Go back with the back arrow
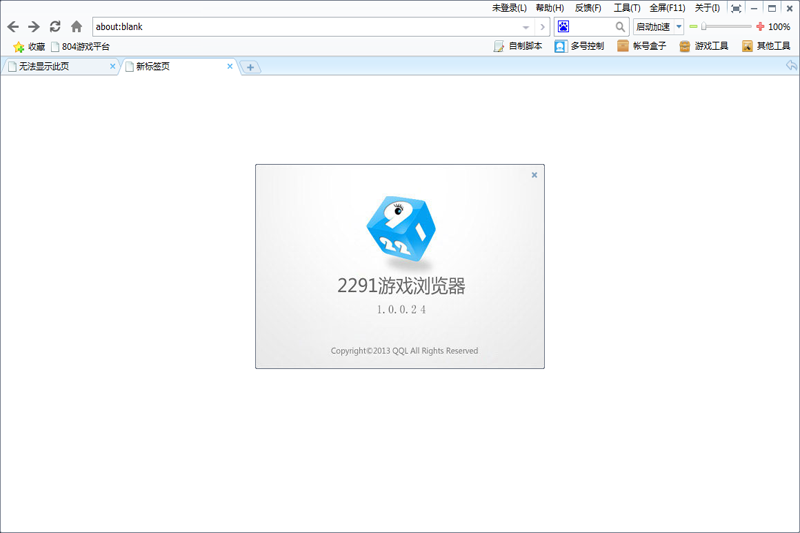800x533 pixels. coord(13,27)
